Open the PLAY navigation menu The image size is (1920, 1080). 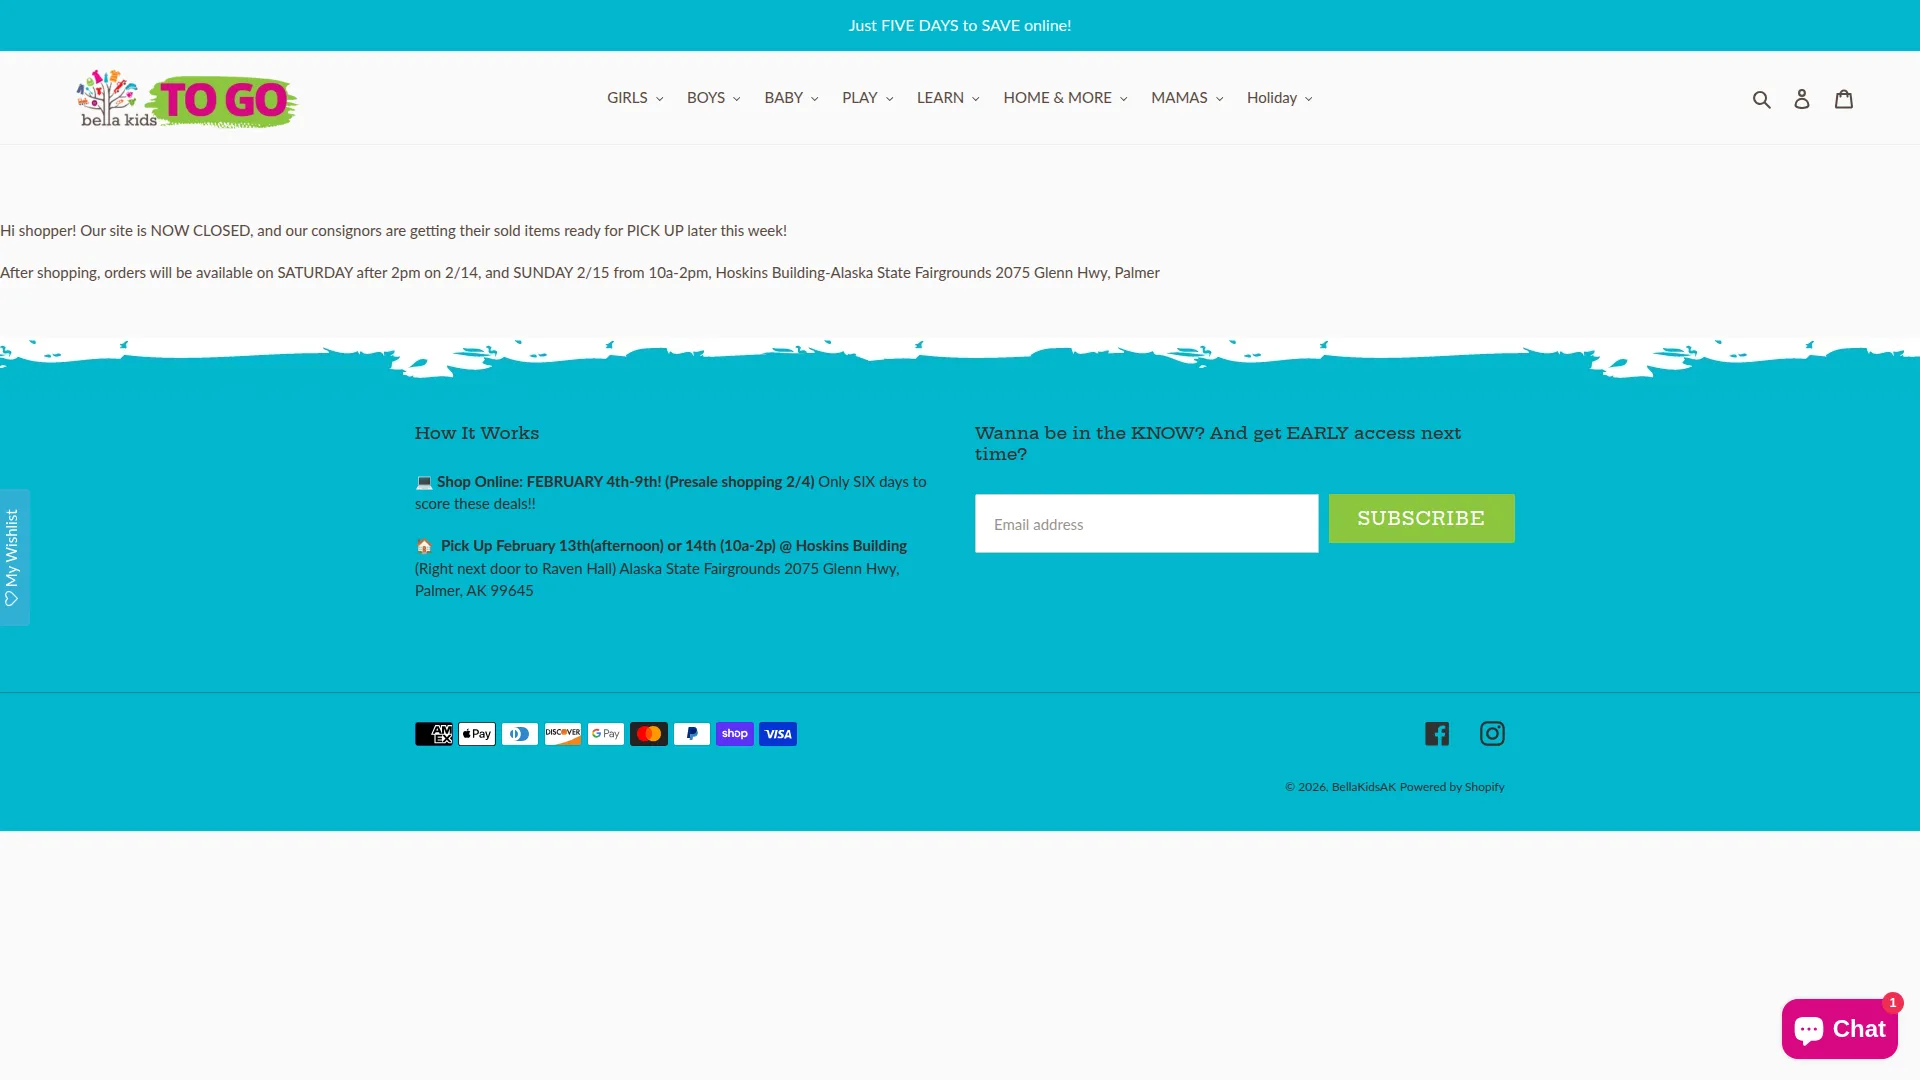pyautogui.click(x=867, y=98)
